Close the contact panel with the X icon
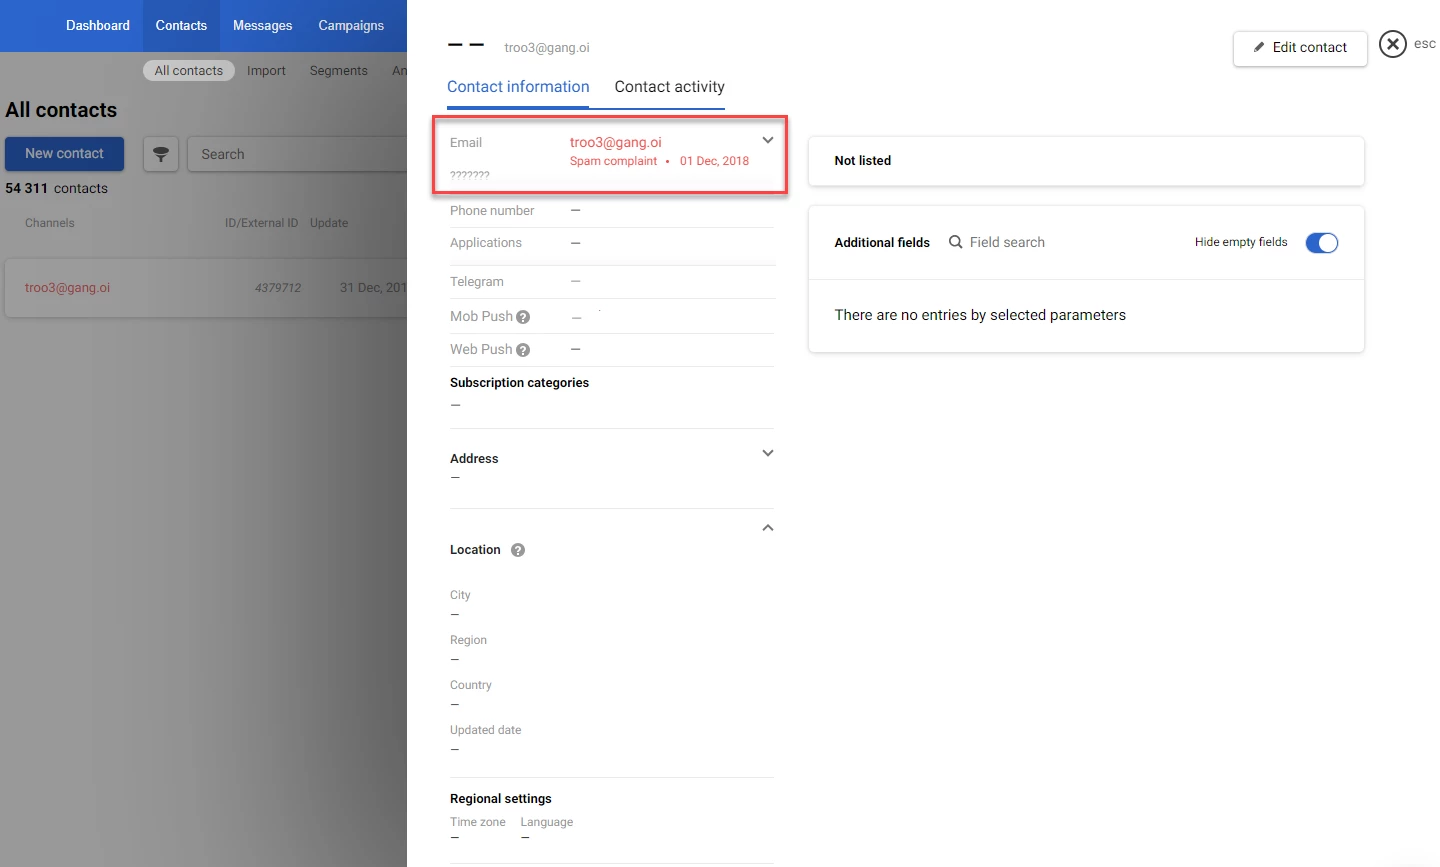Image resolution: width=1440 pixels, height=867 pixels. pyautogui.click(x=1392, y=44)
